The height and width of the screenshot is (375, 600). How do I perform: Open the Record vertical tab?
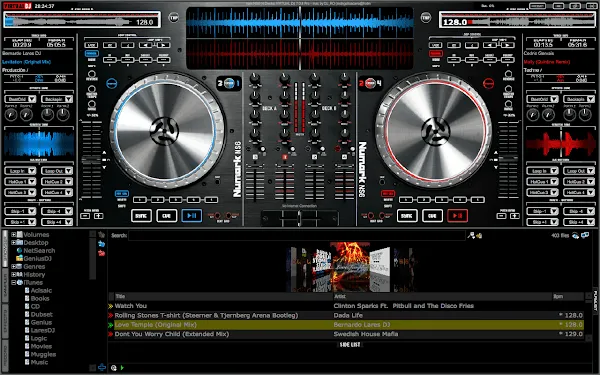5,356
